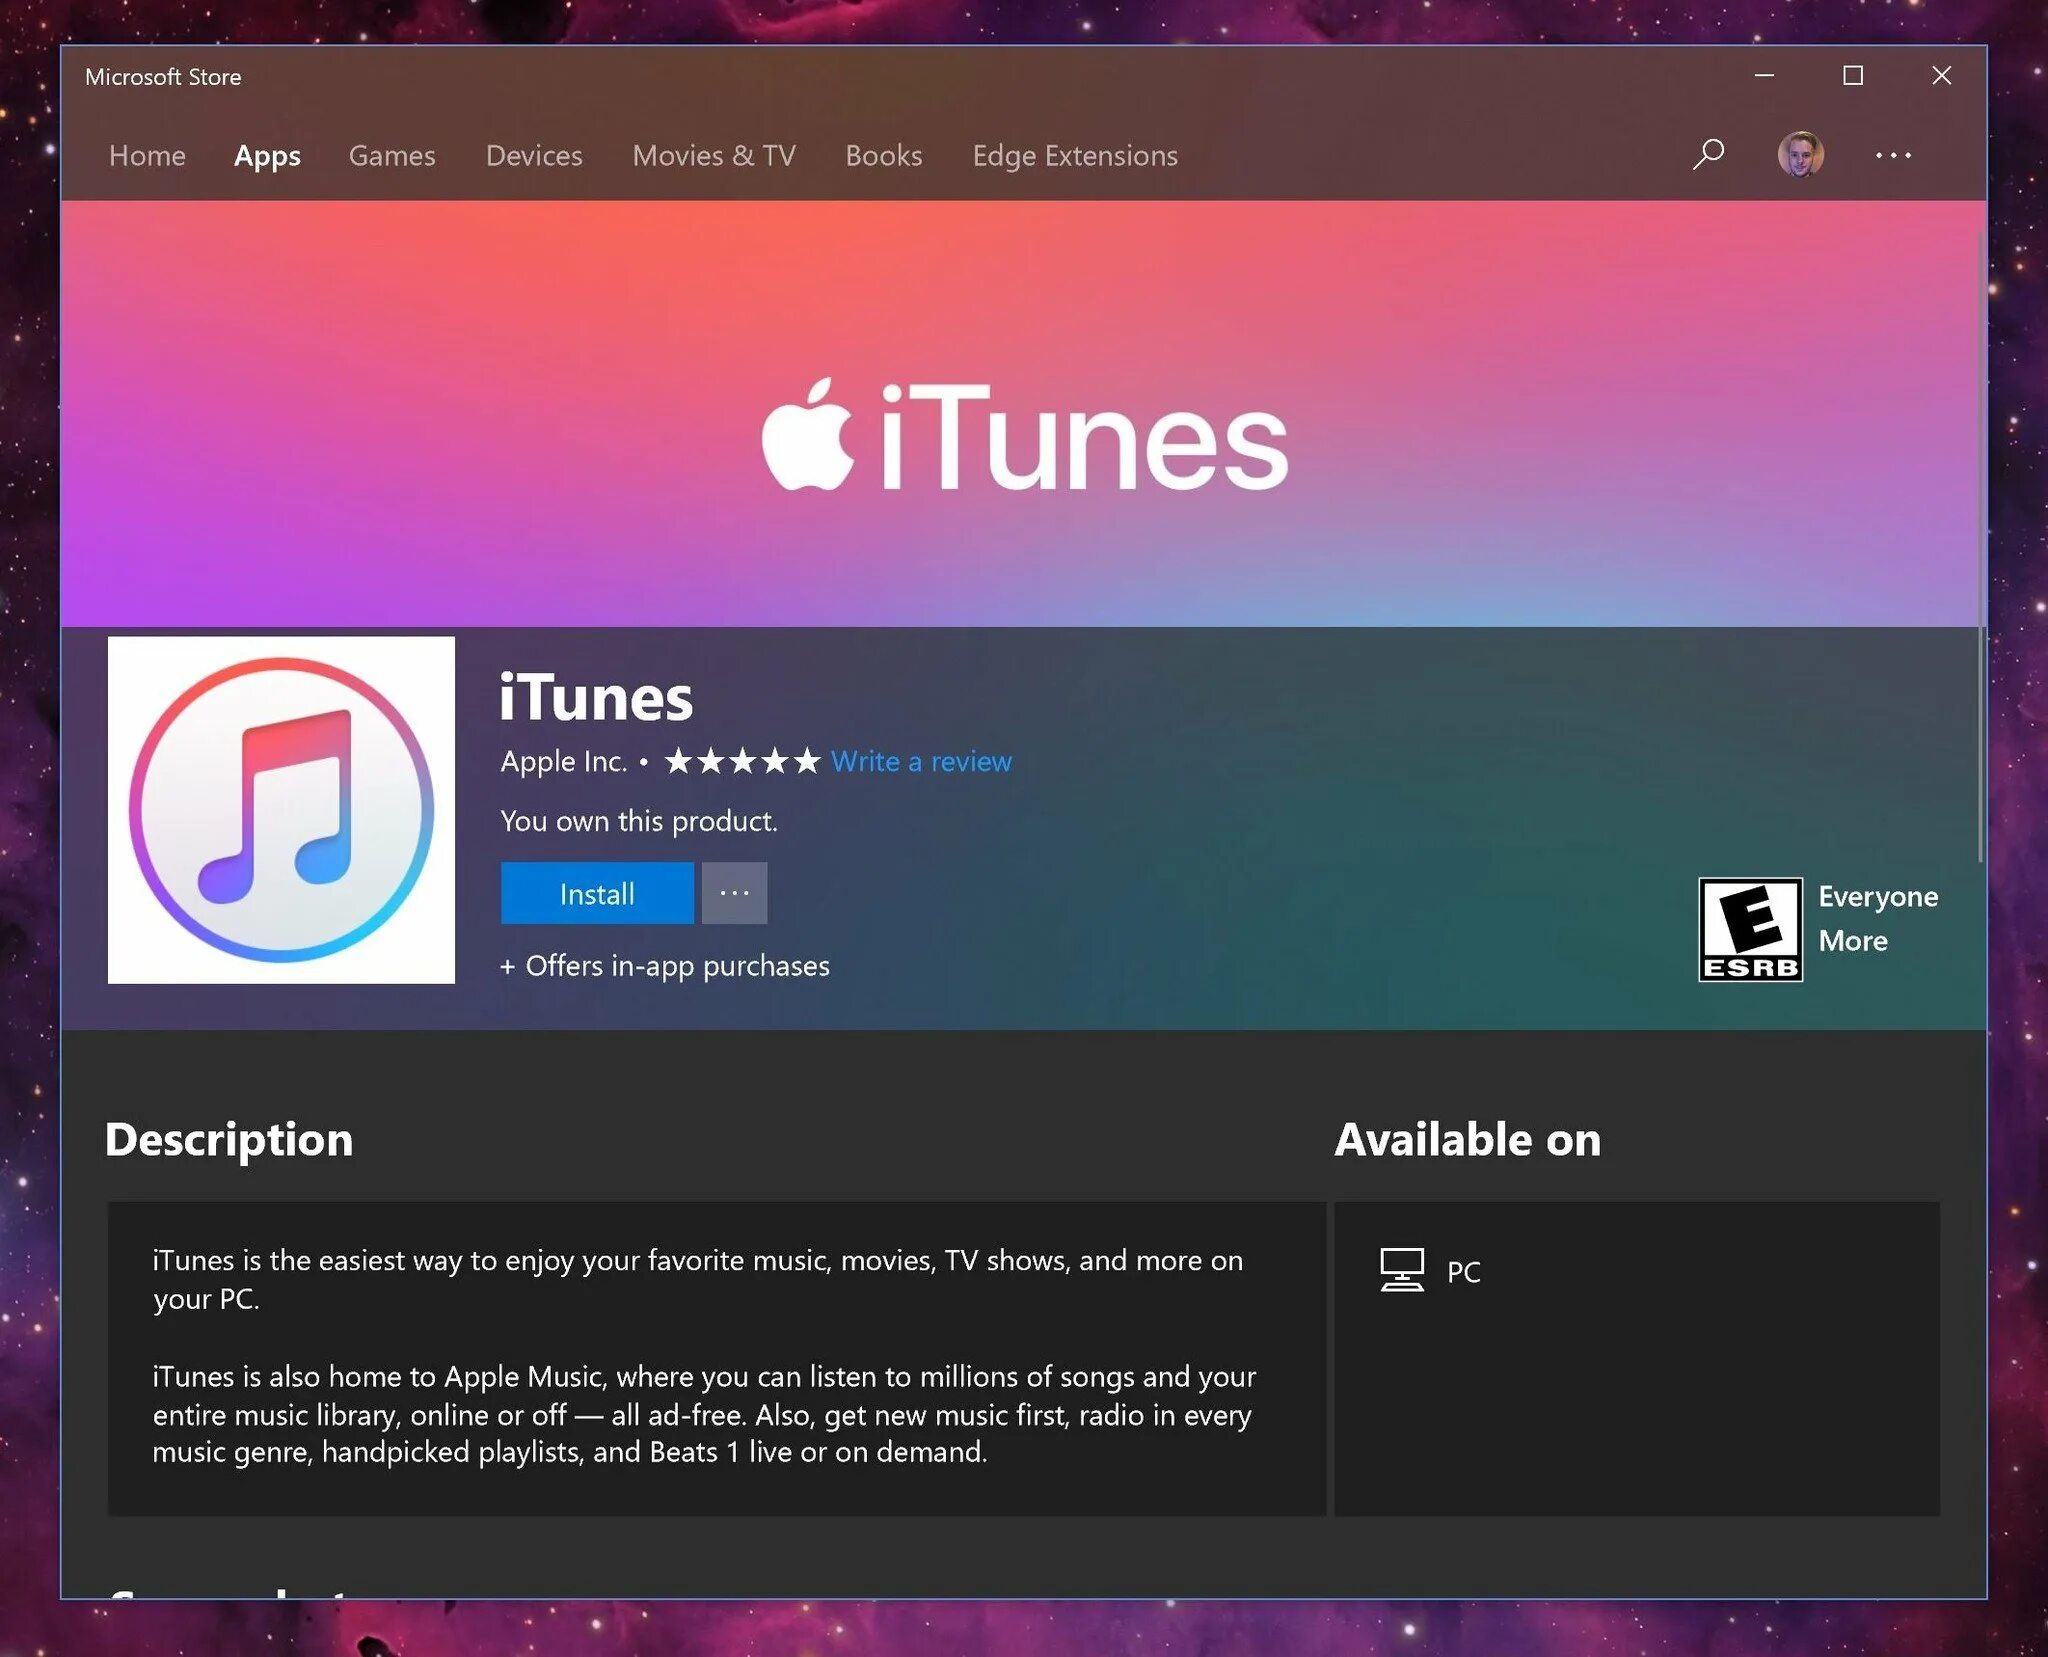Open the Movies & TV section
Image resolution: width=2048 pixels, height=1657 pixels.
[712, 154]
